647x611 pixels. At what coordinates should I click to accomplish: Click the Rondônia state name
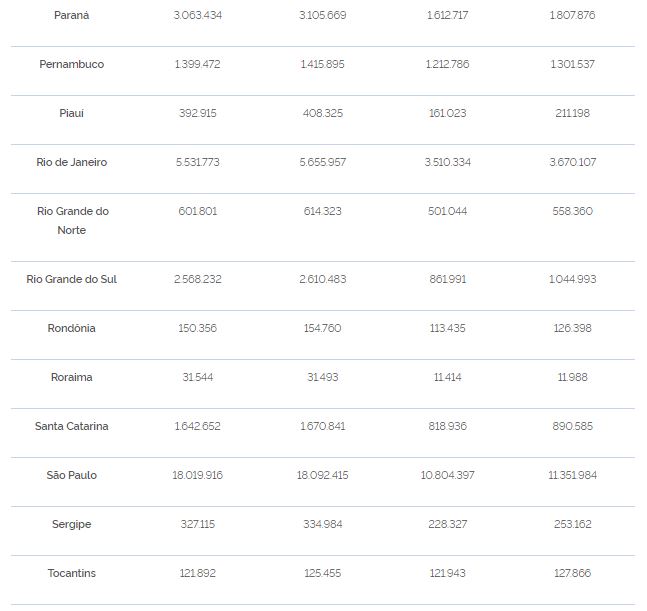point(71,328)
